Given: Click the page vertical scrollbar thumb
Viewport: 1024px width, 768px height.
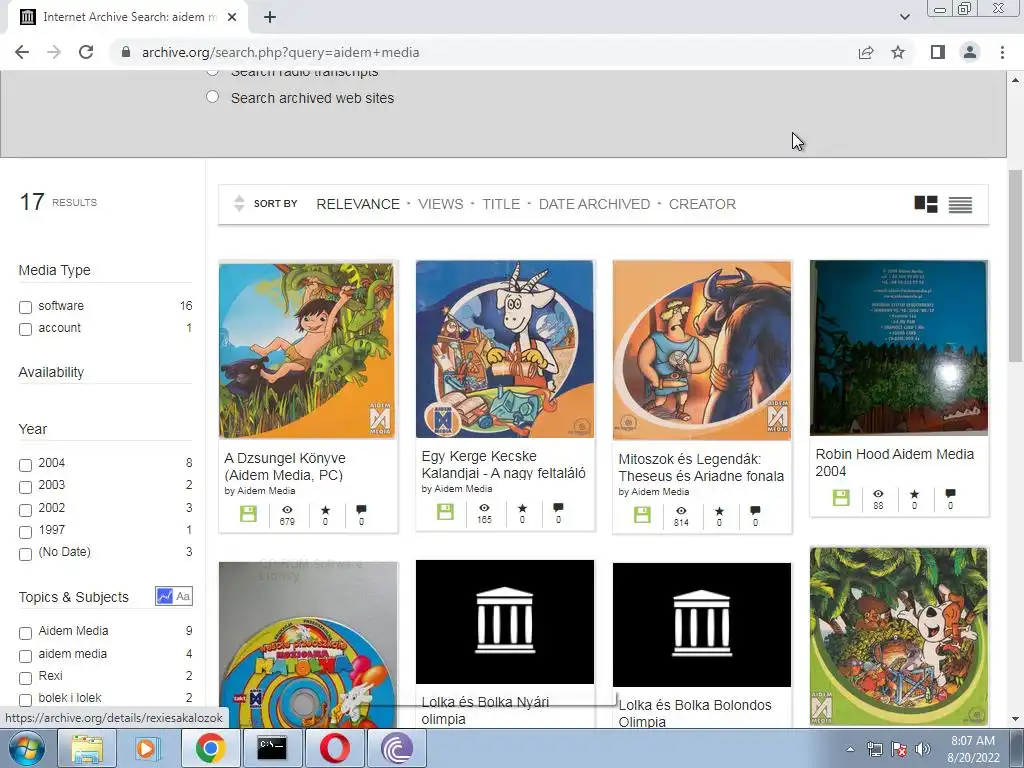Looking at the screenshot, I should coord(1015,264).
